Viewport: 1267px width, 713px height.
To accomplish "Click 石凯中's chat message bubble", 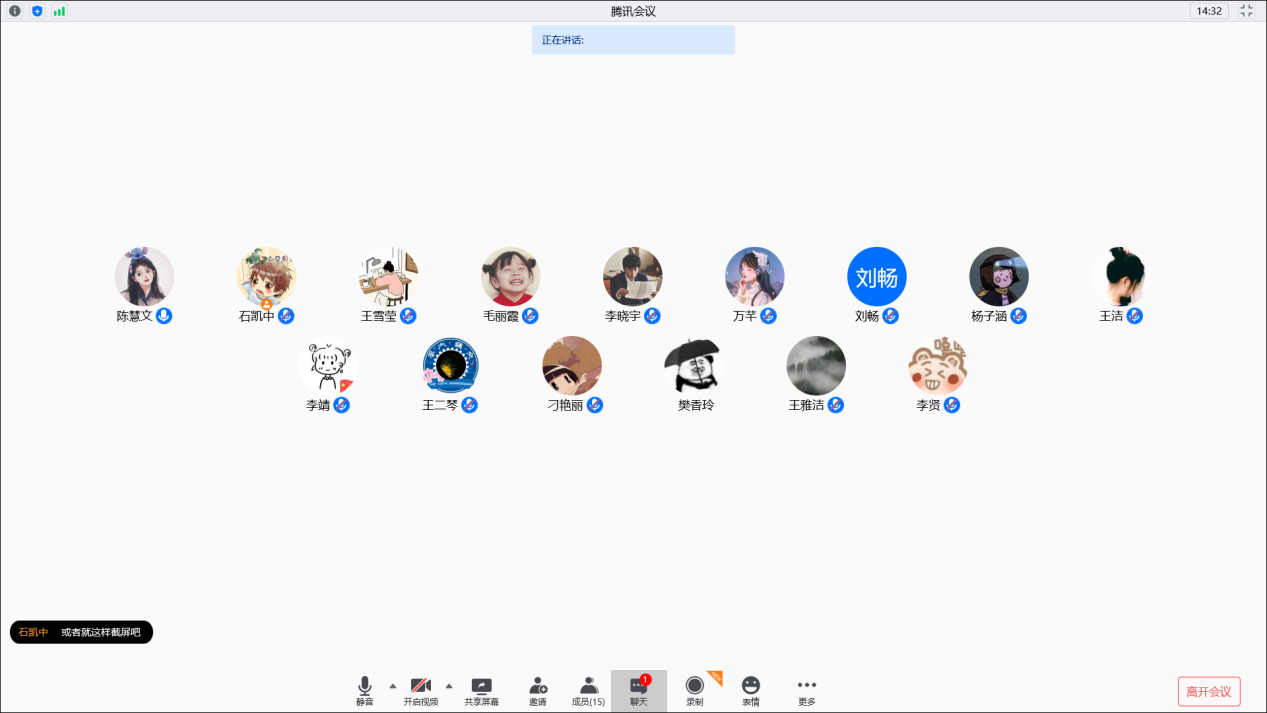I will [81, 632].
